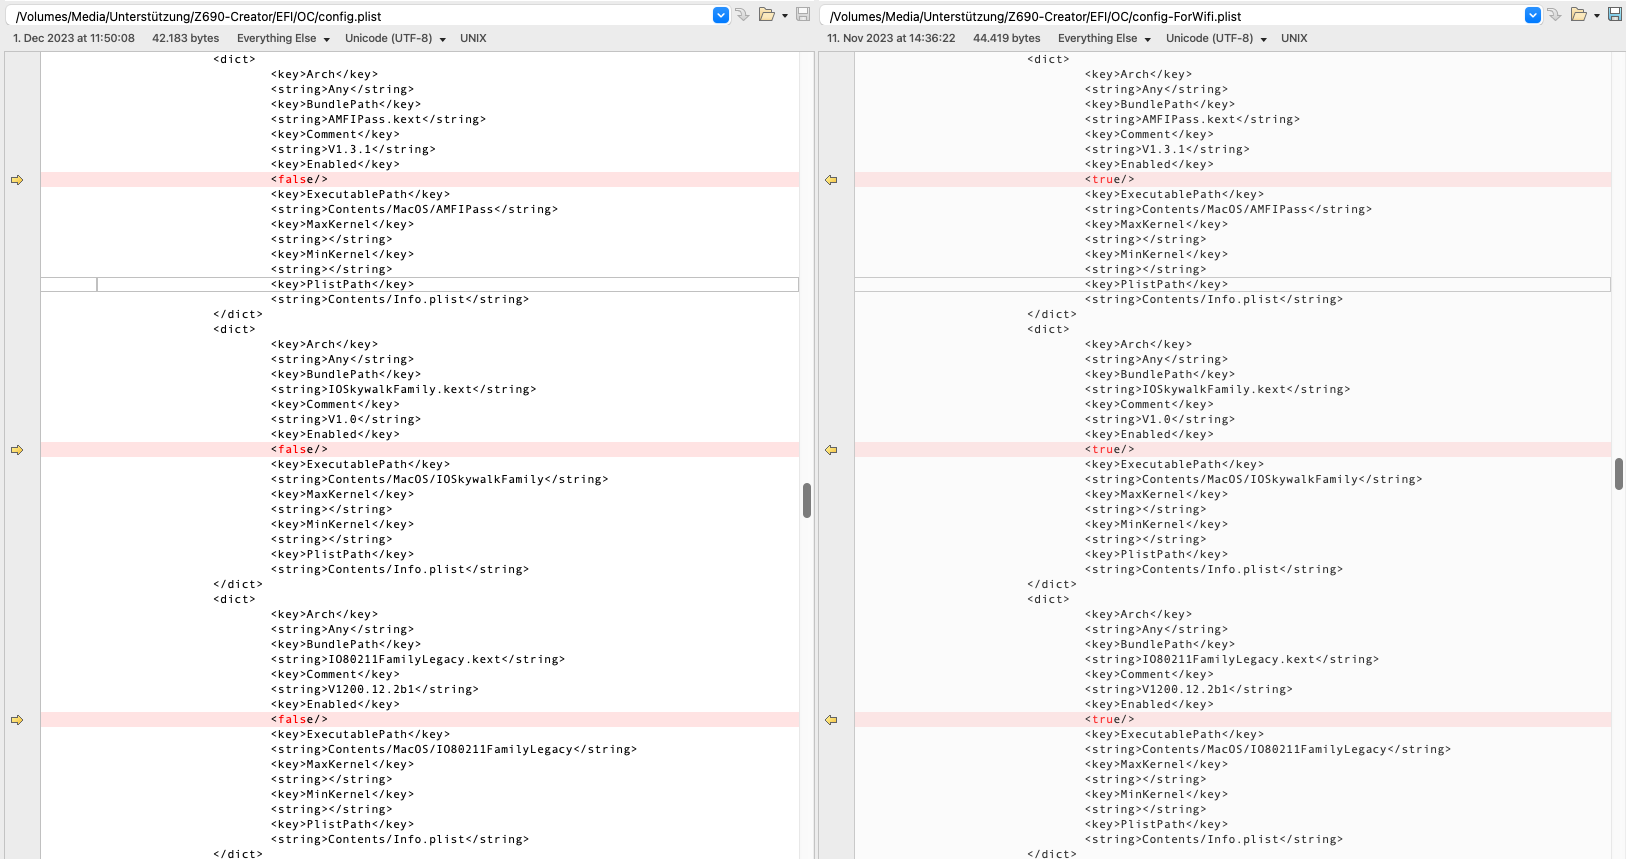The height and width of the screenshot is (859, 1626).
Task: Open the right pane Unicode (UTF-8) encoding dropdown
Action: (x=1216, y=38)
